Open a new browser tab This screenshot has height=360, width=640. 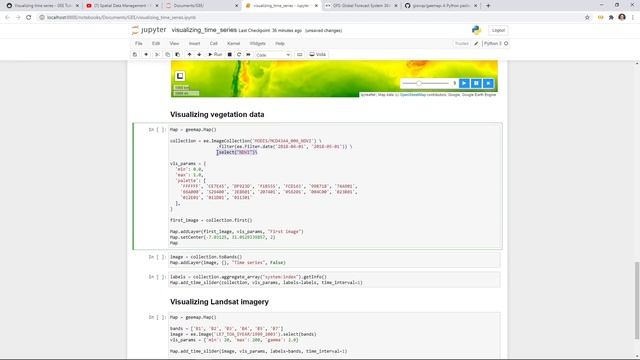(x=488, y=6)
